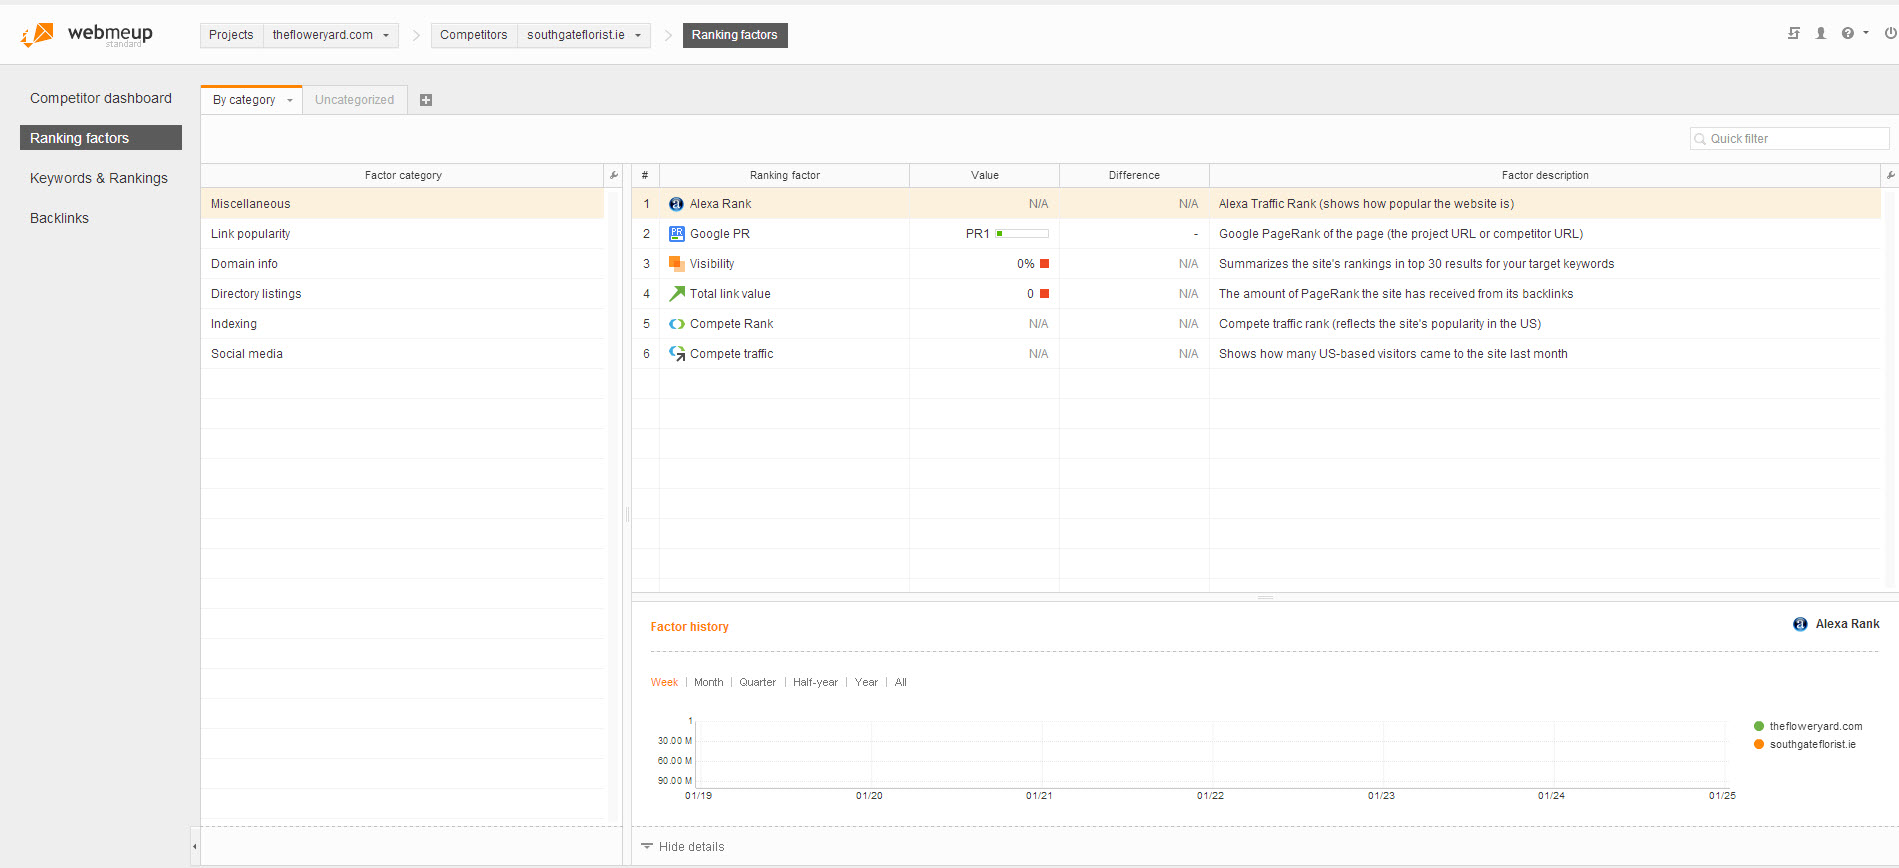The width and height of the screenshot is (1899, 868).
Task: Click the Alexa Rank row icon
Action: (676, 204)
